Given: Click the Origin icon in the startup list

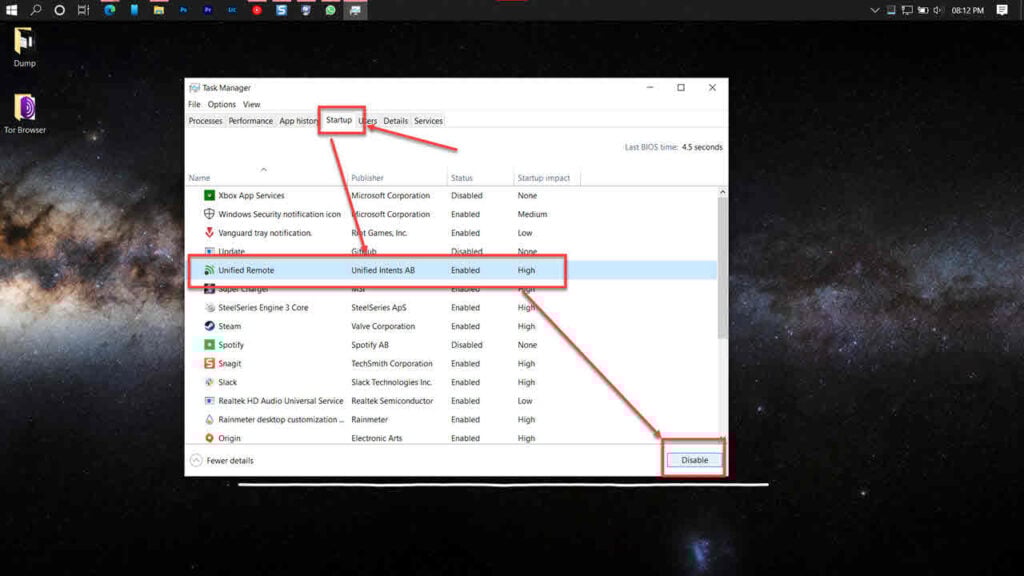Looking at the screenshot, I should pyautogui.click(x=209, y=438).
